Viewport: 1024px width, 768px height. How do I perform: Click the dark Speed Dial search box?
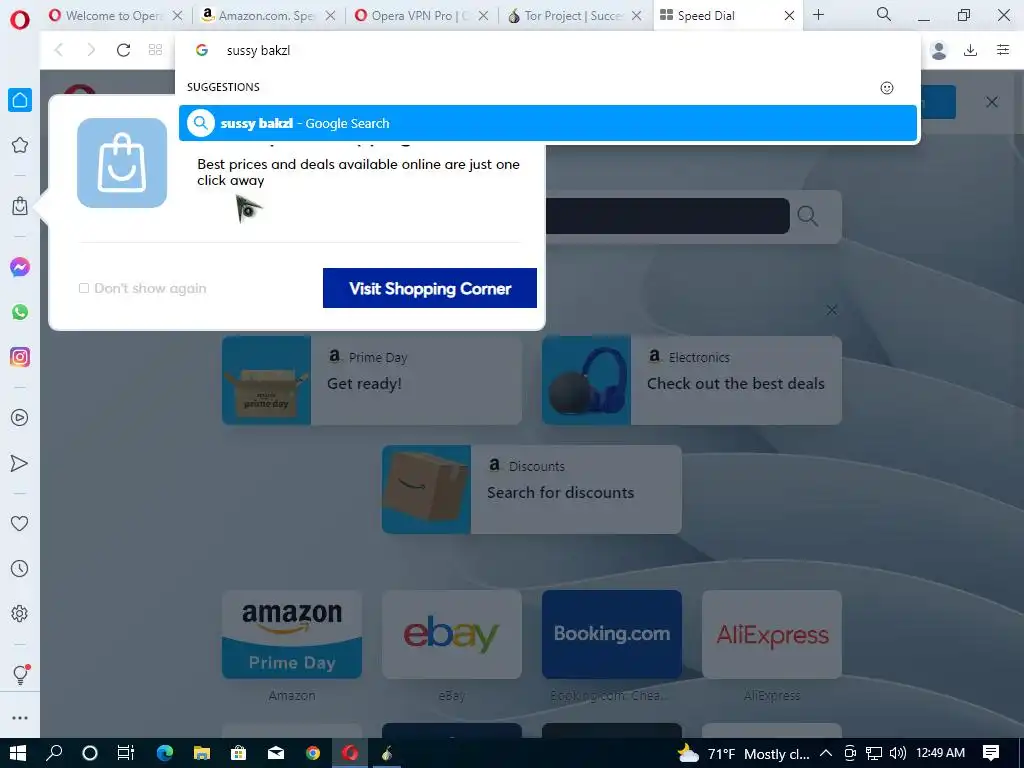click(x=667, y=216)
